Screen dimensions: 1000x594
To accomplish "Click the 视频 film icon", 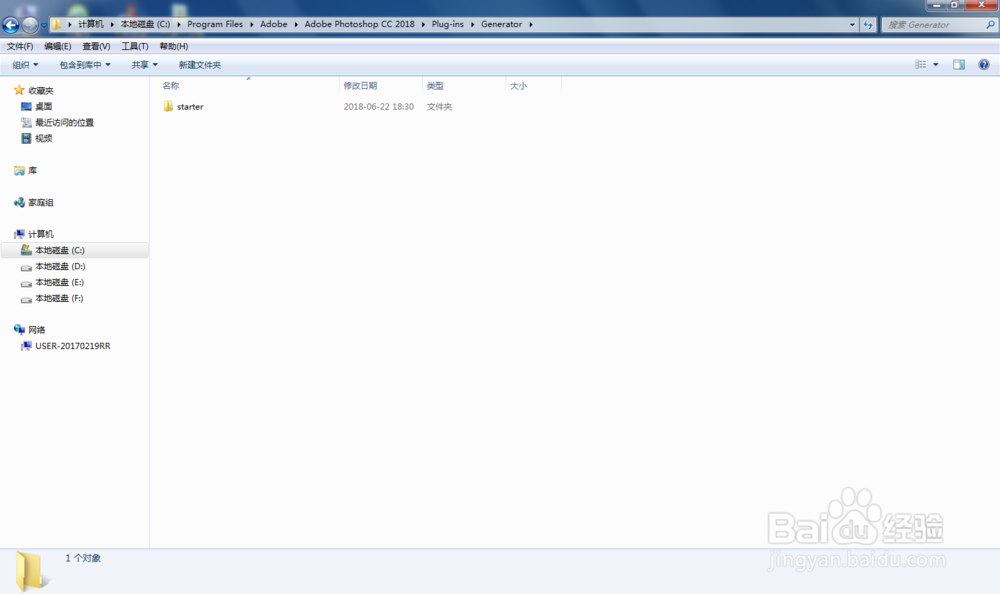I will point(26,138).
